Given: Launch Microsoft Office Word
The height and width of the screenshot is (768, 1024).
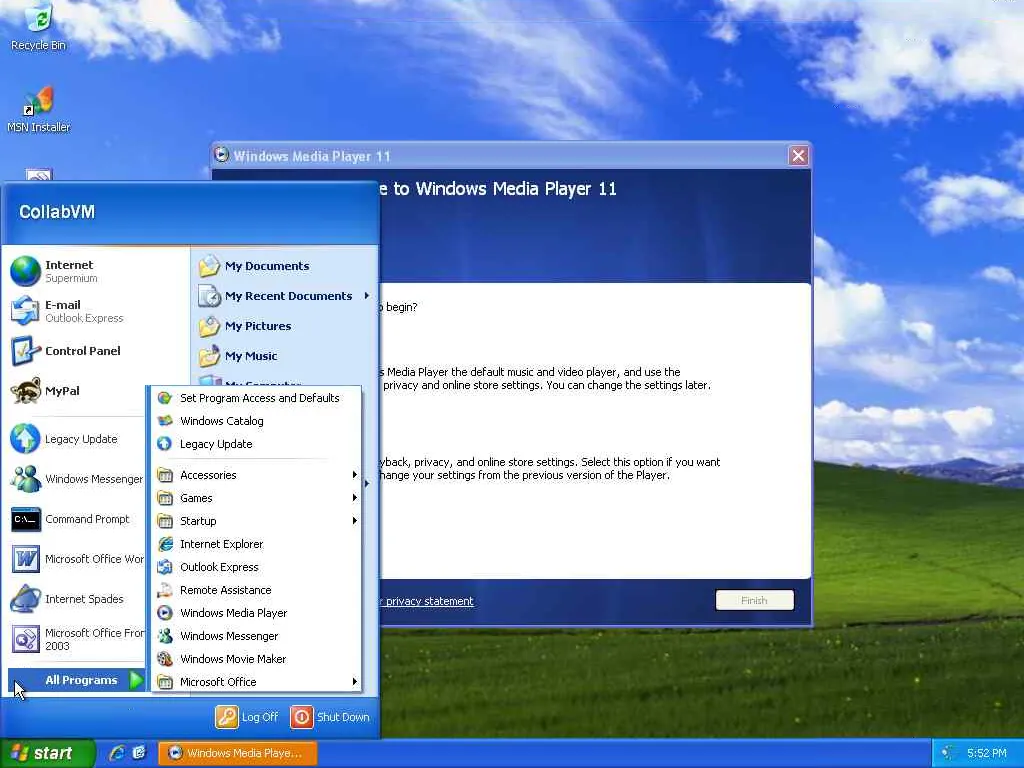Looking at the screenshot, I should [77, 559].
